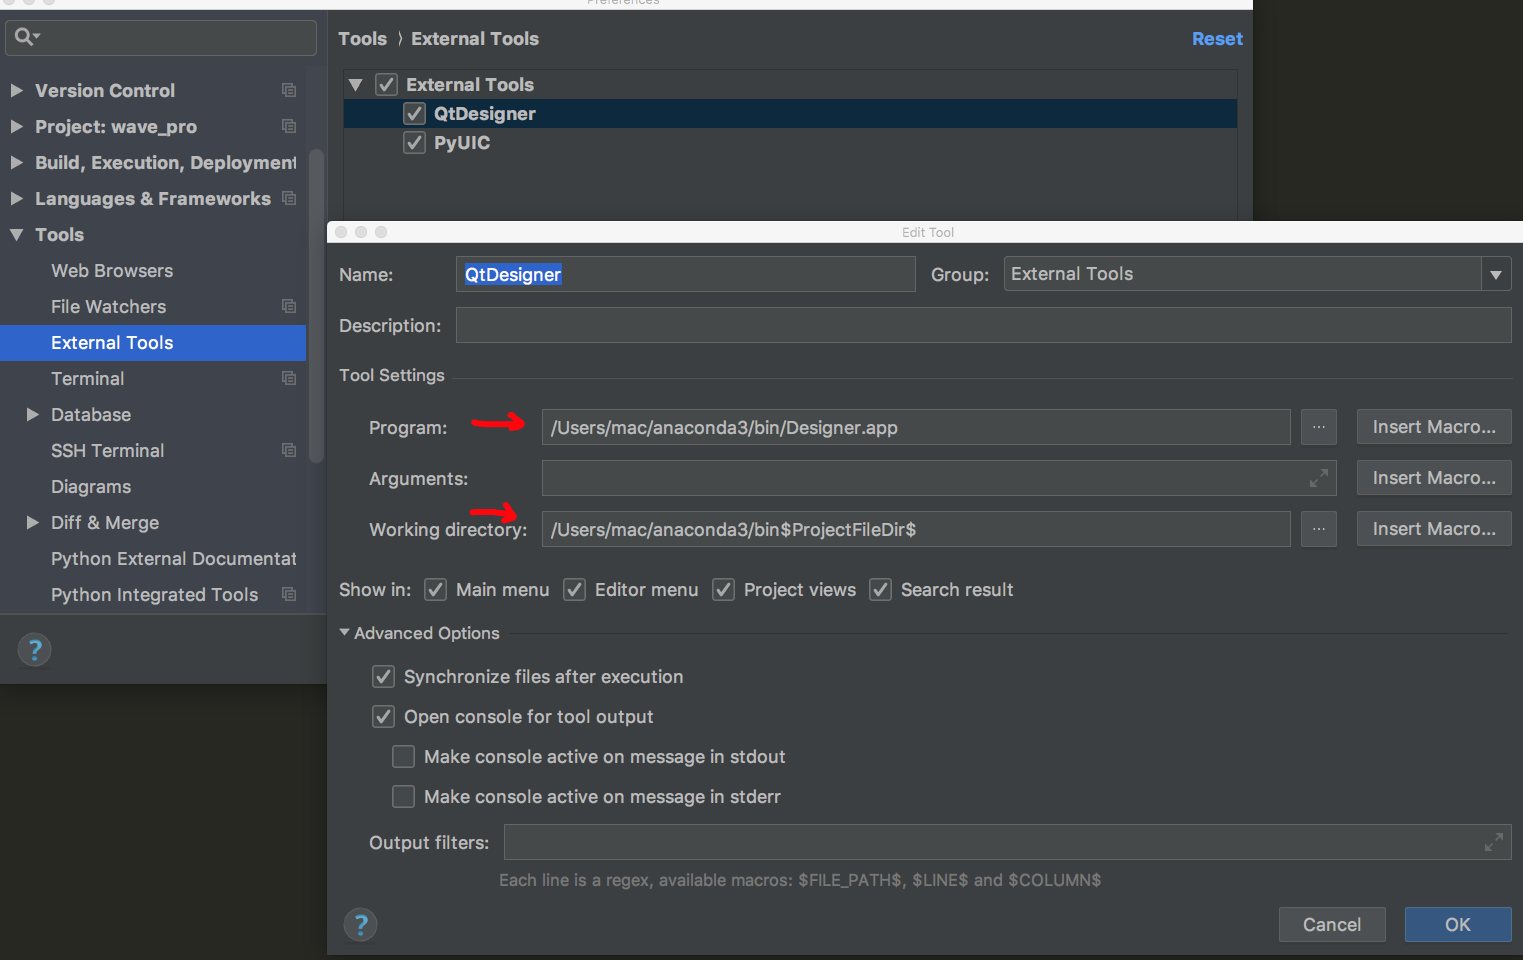The width and height of the screenshot is (1523, 960).
Task: Click the Description input field
Action: pyautogui.click(x=984, y=325)
